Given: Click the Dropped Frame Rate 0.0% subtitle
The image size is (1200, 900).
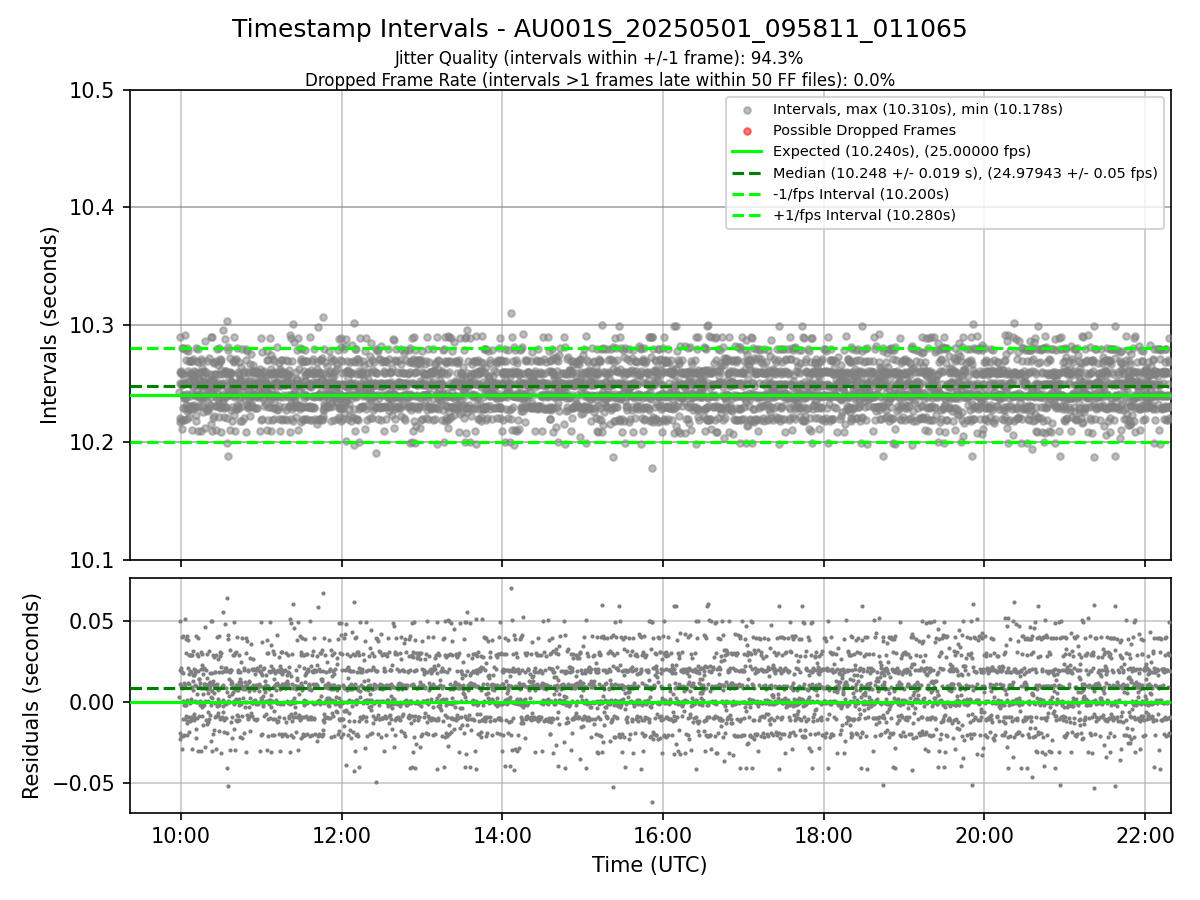Looking at the screenshot, I should [599, 79].
